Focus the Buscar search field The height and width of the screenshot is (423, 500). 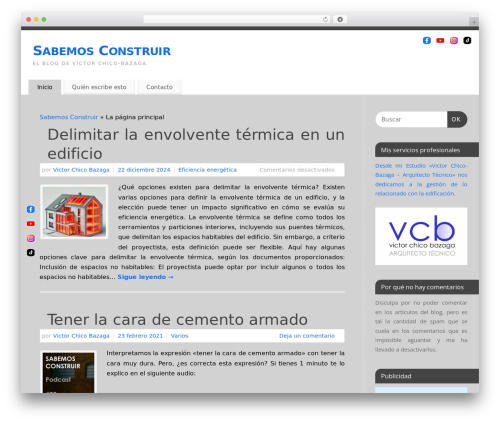pyautogui.click(x=411, y=119)
